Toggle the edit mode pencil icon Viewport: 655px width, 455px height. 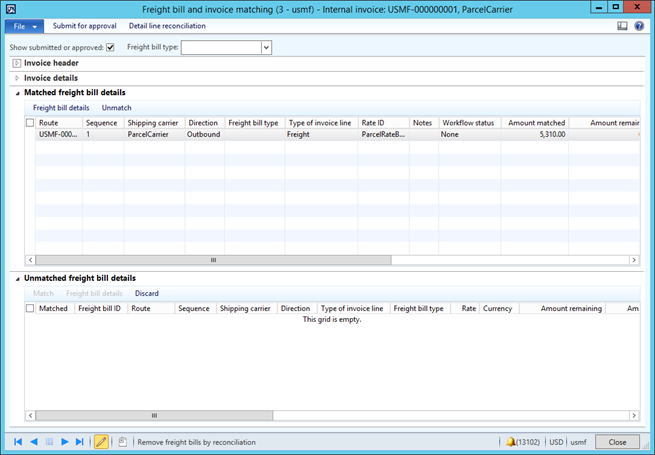coord(101,441)
